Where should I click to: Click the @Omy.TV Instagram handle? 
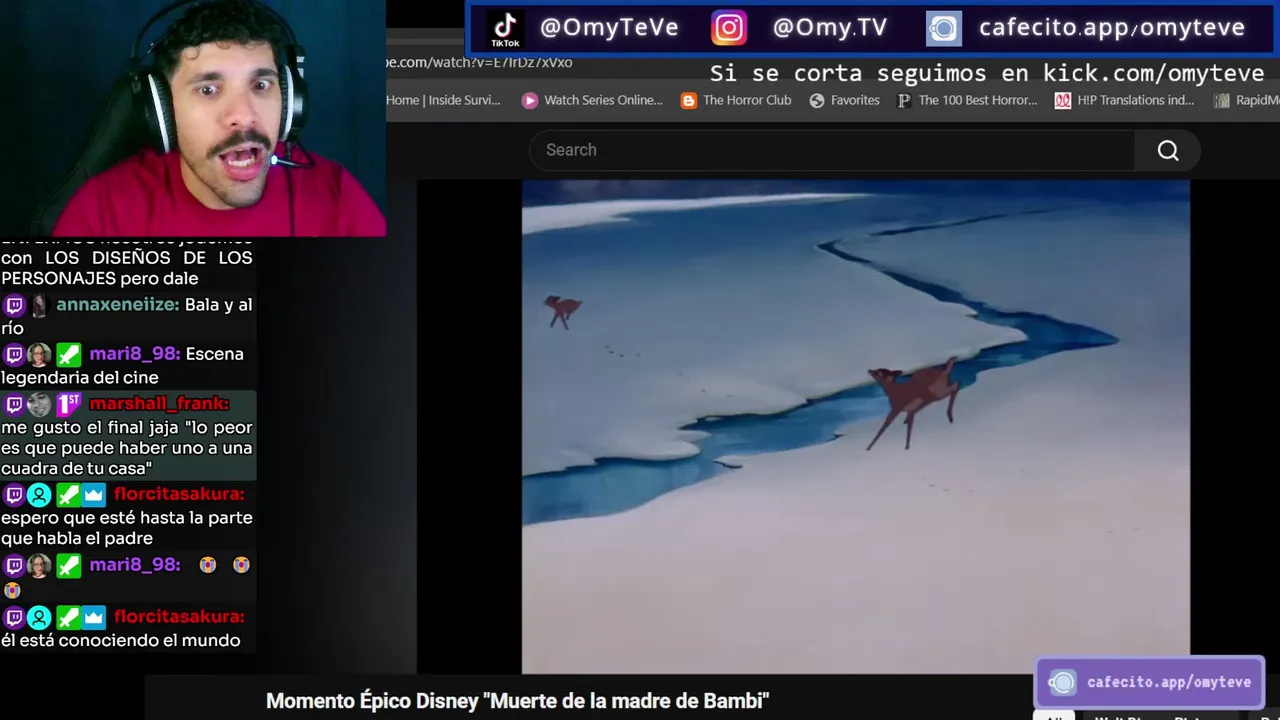click(x=830, y=28)
